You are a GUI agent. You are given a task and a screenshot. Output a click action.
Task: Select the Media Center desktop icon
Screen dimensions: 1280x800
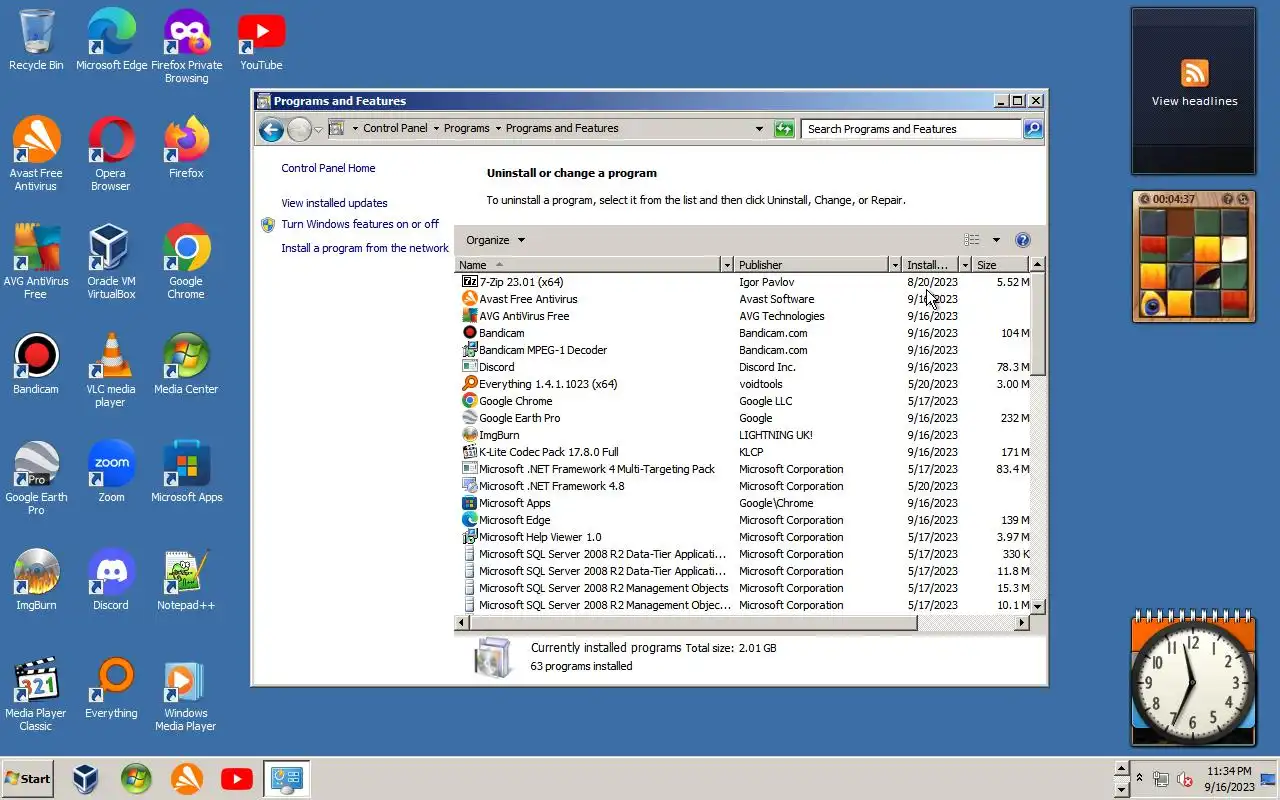pyautogui.click(x=186, y=364)
